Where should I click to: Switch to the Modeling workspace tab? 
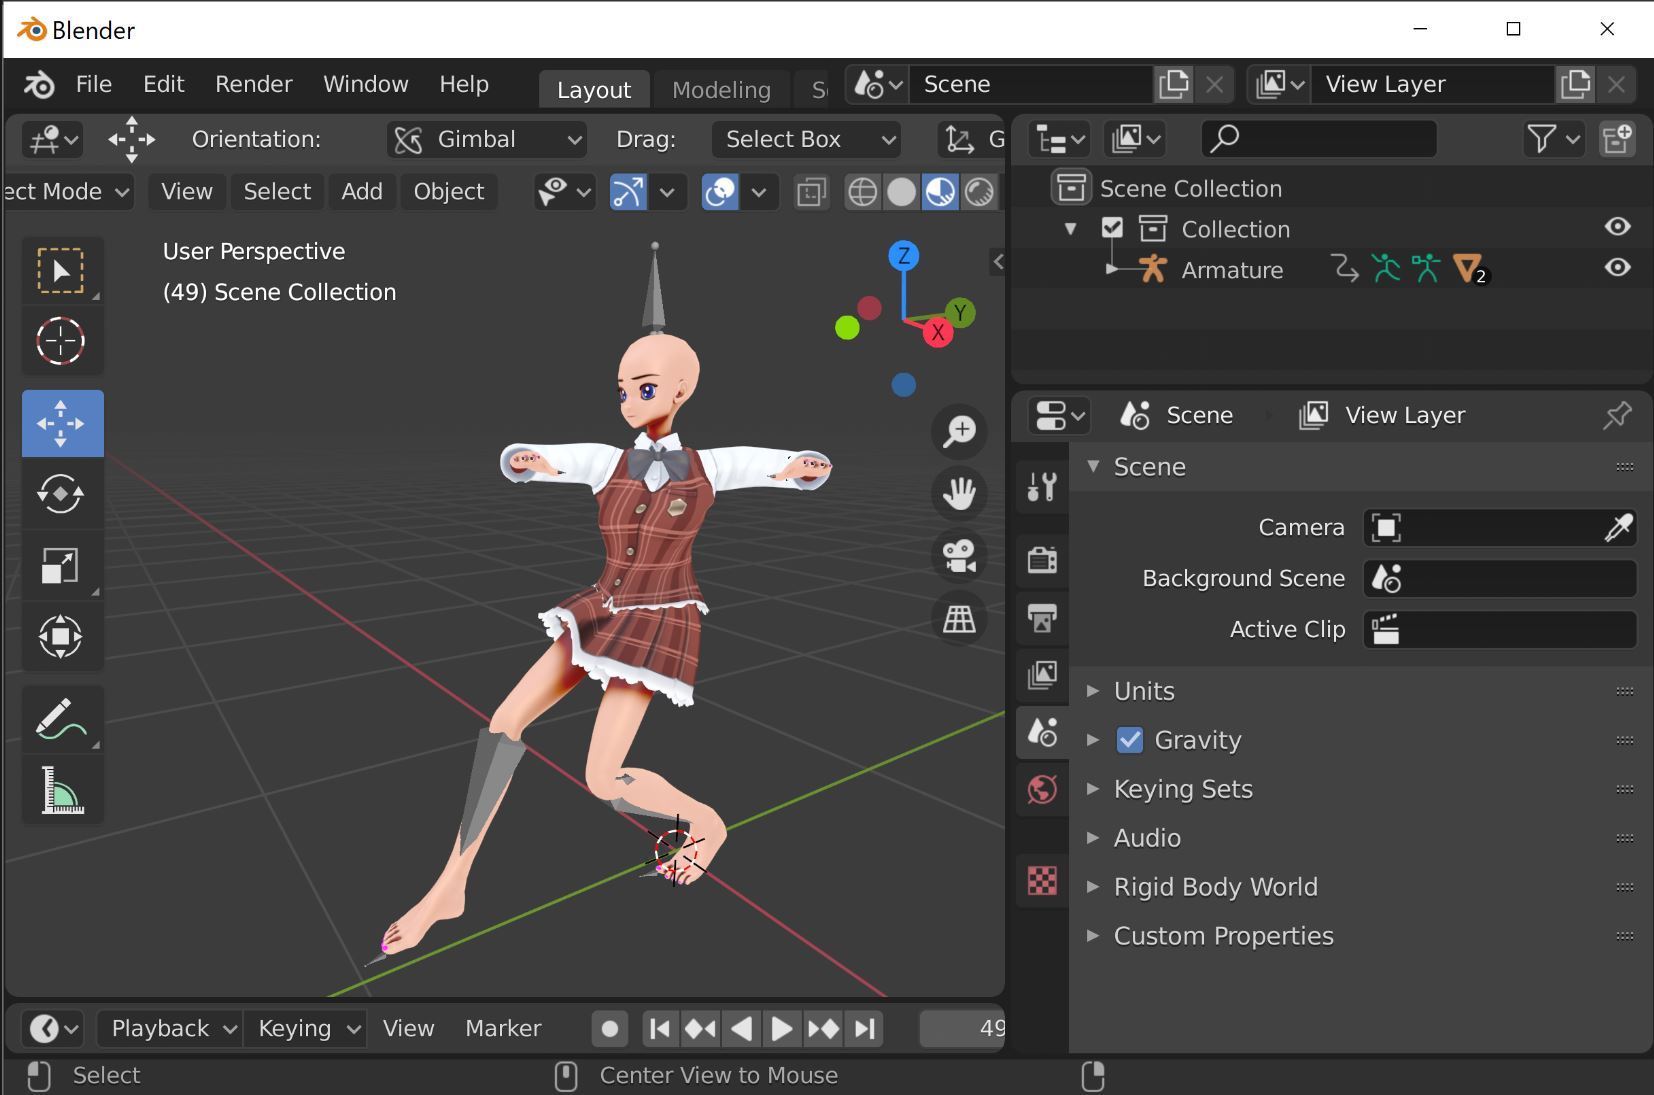tap(721, 90)
